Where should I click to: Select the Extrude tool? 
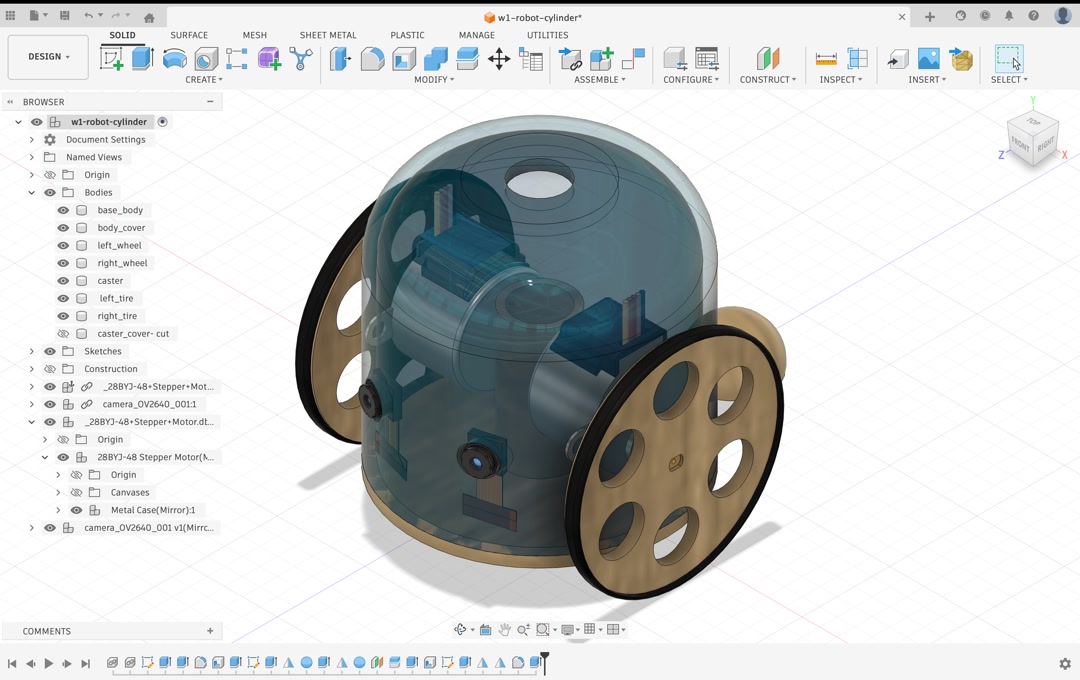(143, 59)
